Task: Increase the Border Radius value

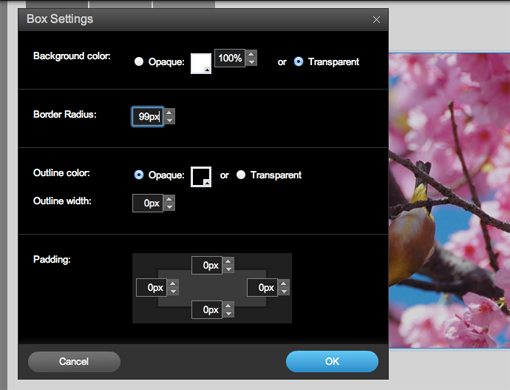Action: click(x=169, y=113)
